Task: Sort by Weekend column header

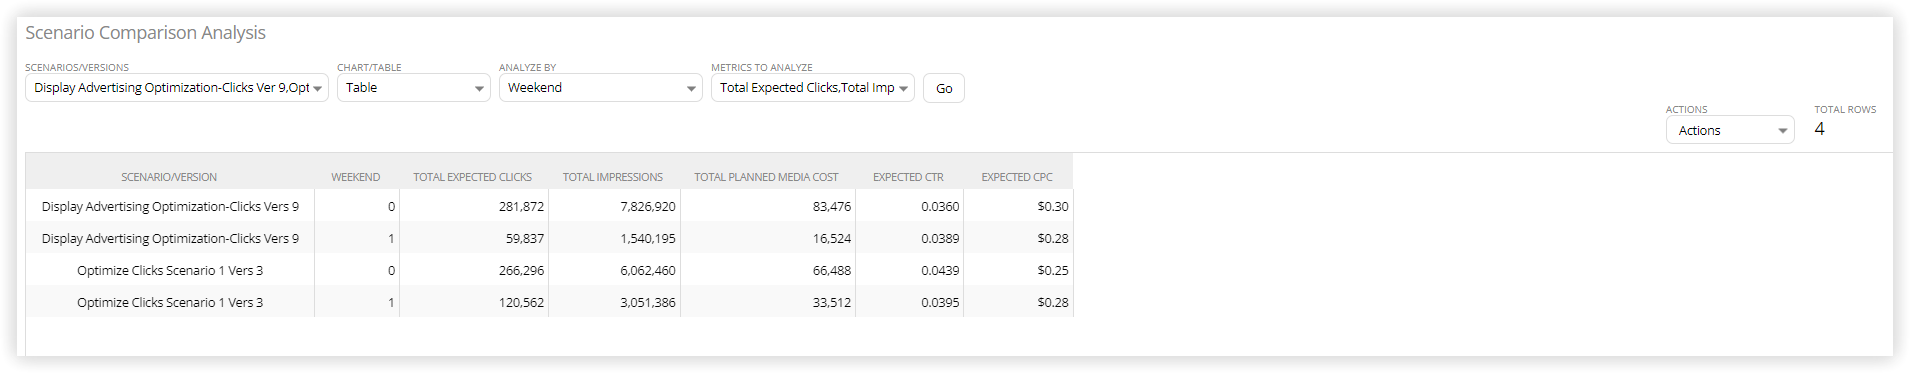Action: point(356,177)
